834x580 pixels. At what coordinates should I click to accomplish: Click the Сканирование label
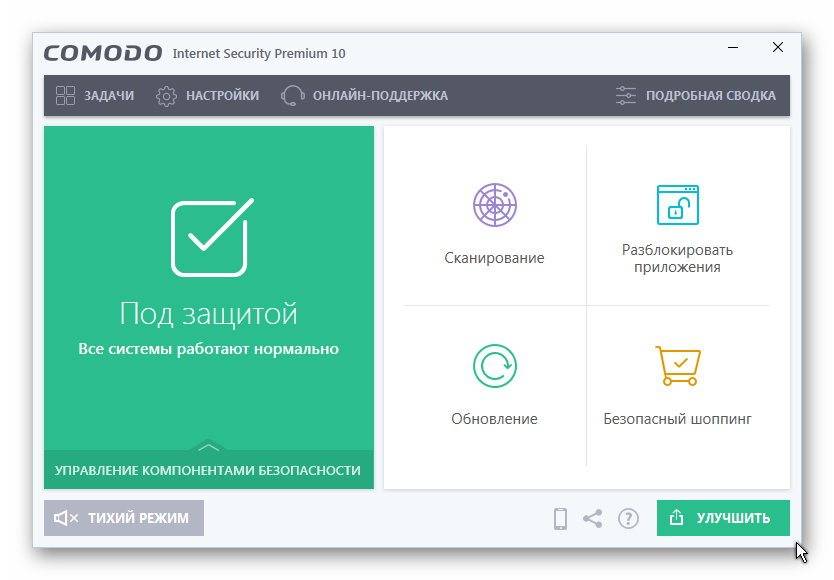point(494,258)
